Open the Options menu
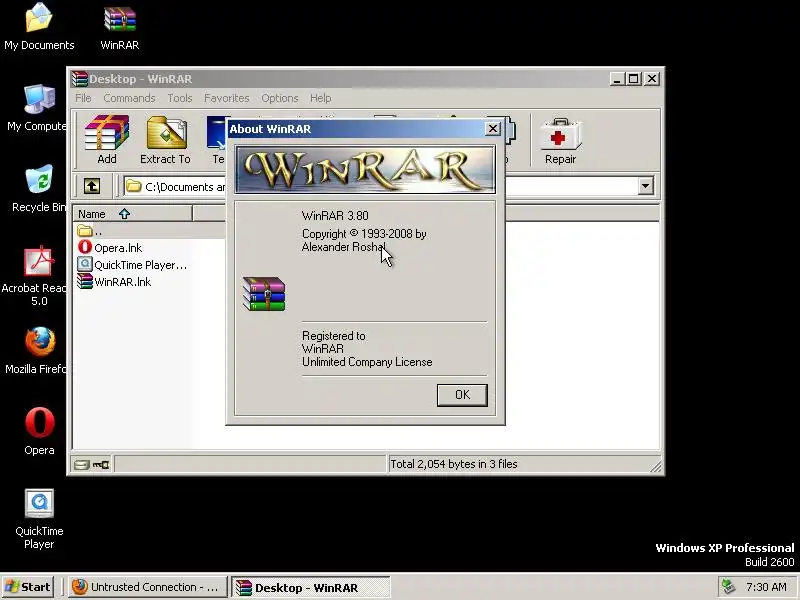800x600 pixels. 280,98
